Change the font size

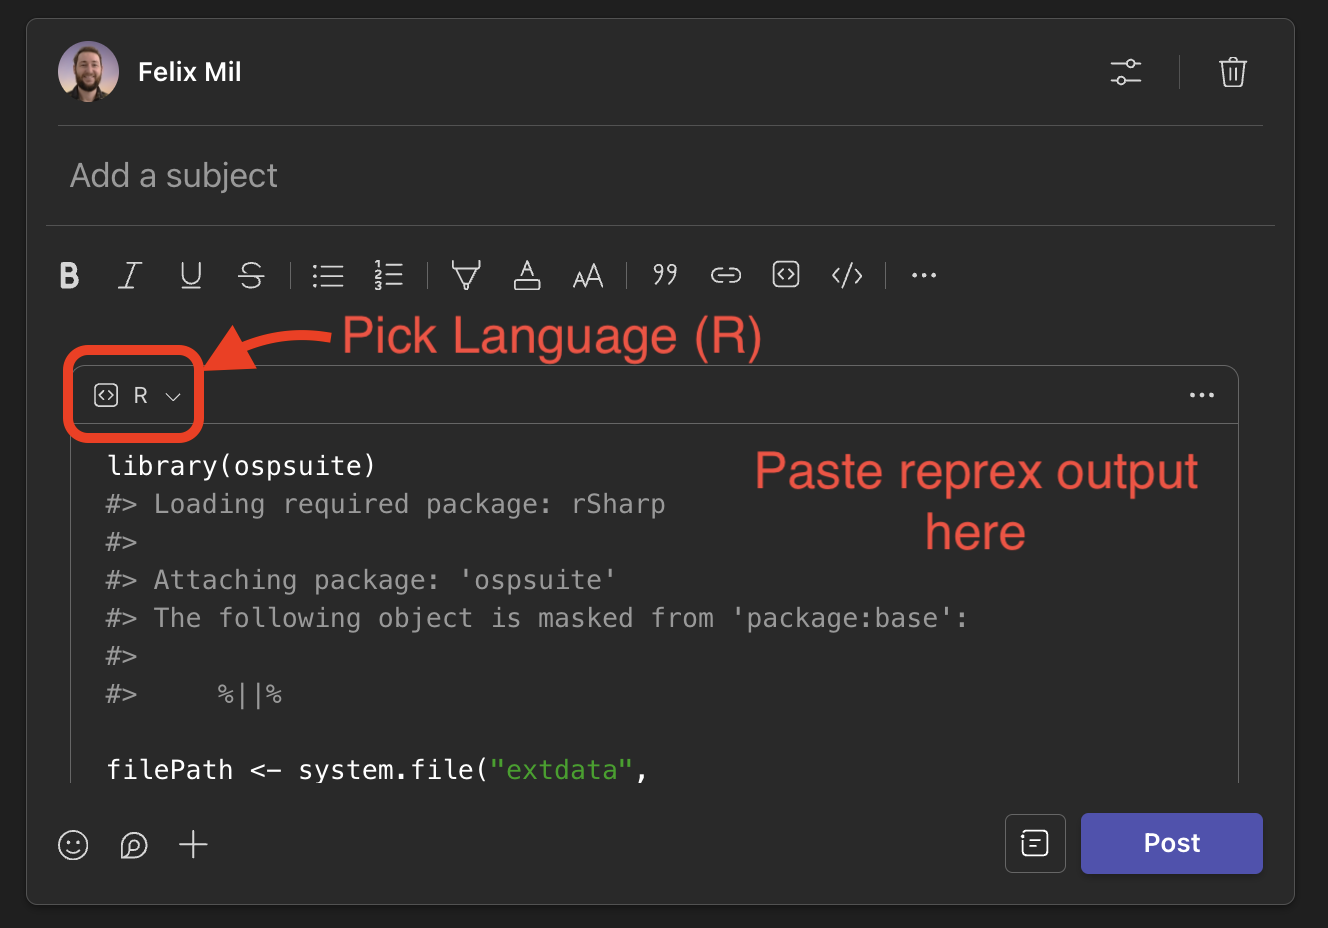[588, 276]
